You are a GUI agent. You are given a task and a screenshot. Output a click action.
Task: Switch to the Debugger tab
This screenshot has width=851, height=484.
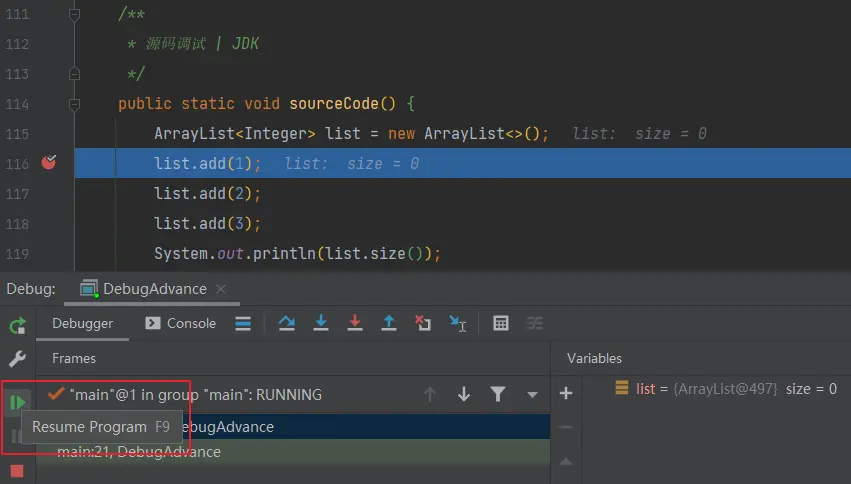pyautogui.click(x=82, y=323)
